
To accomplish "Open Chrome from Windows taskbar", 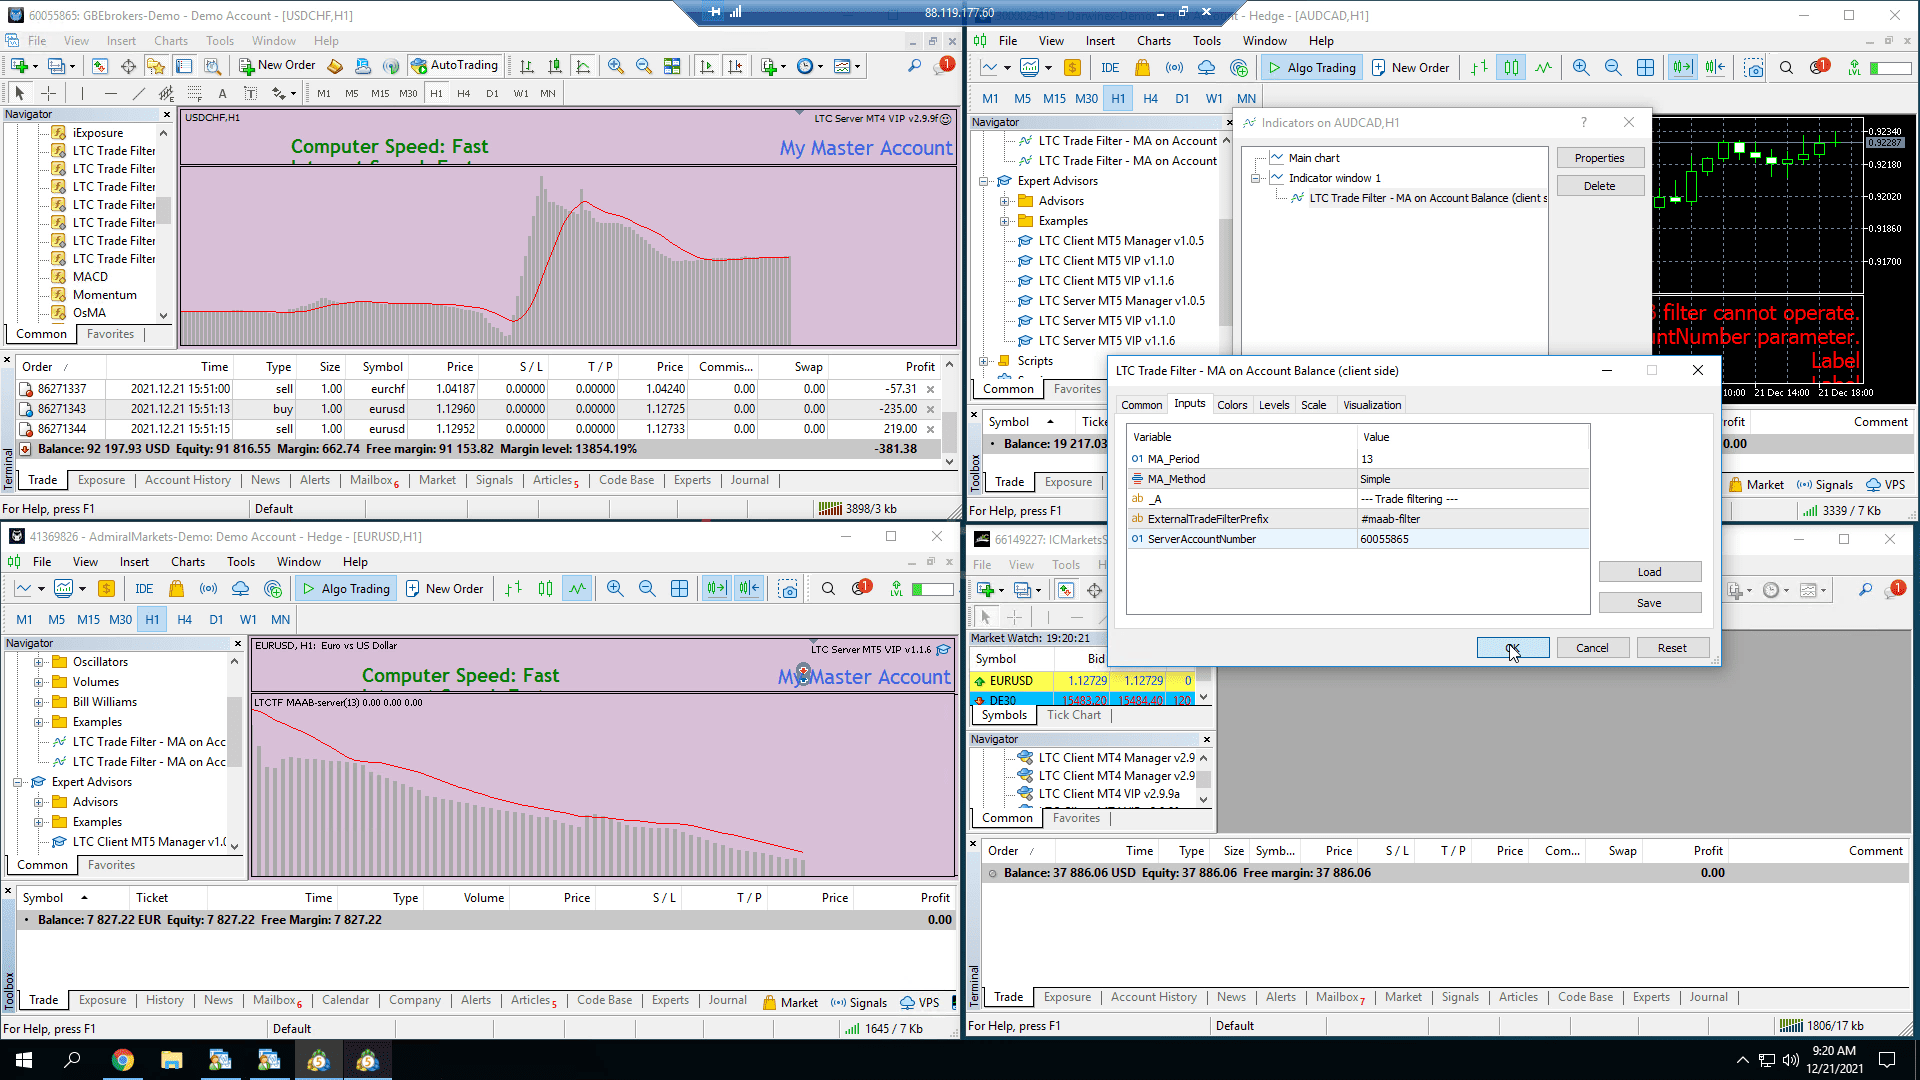I will (x=122, y=1060).
